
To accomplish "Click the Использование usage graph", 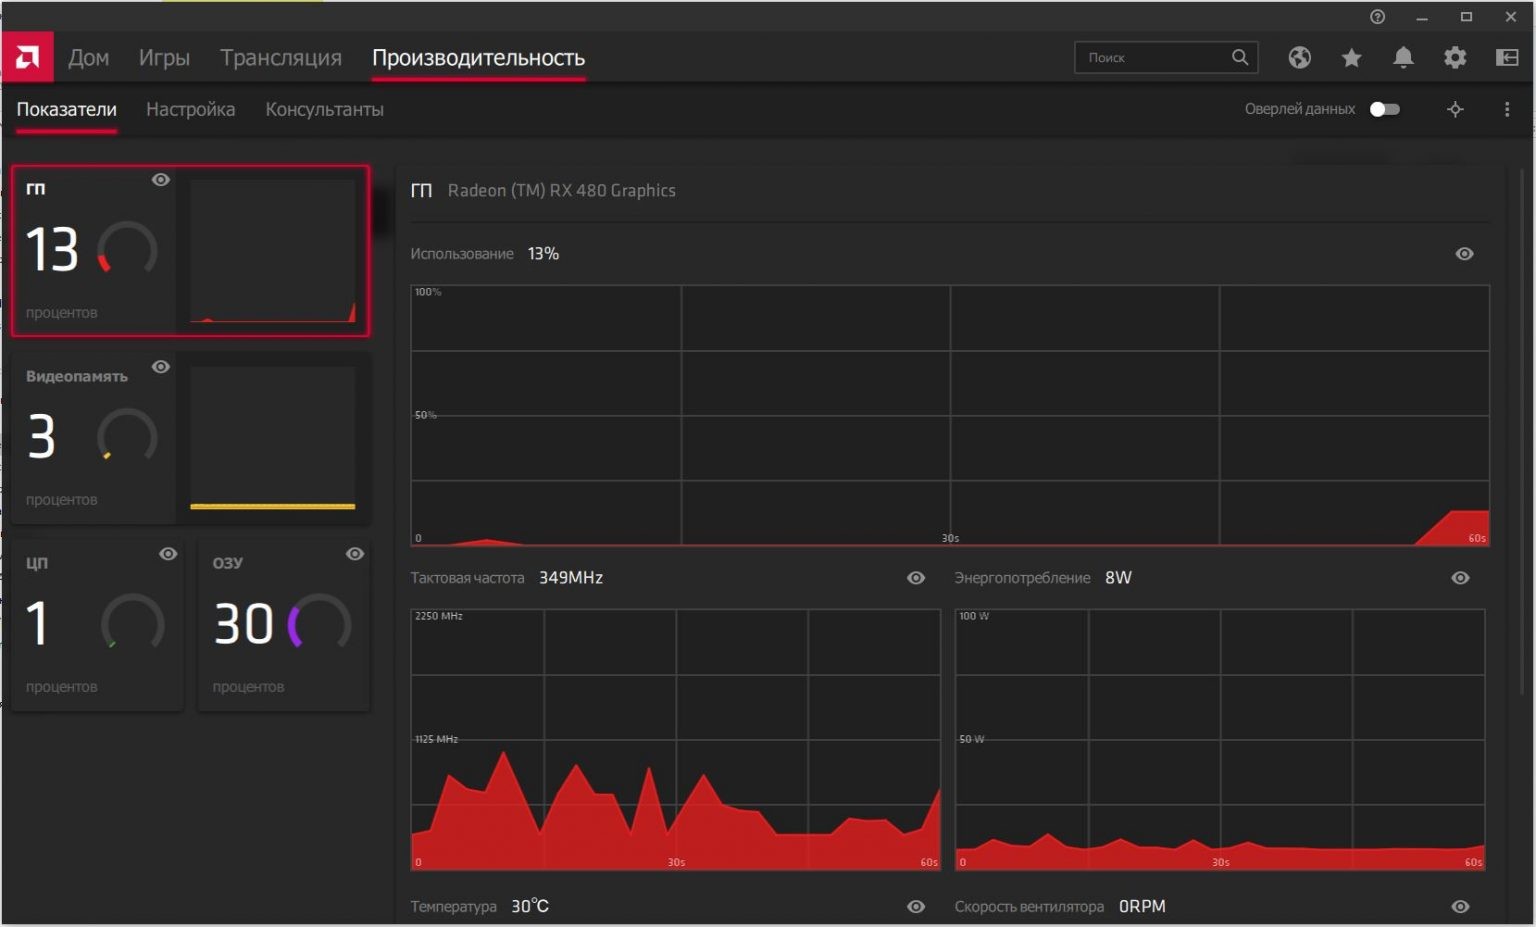I will [950, 415].
